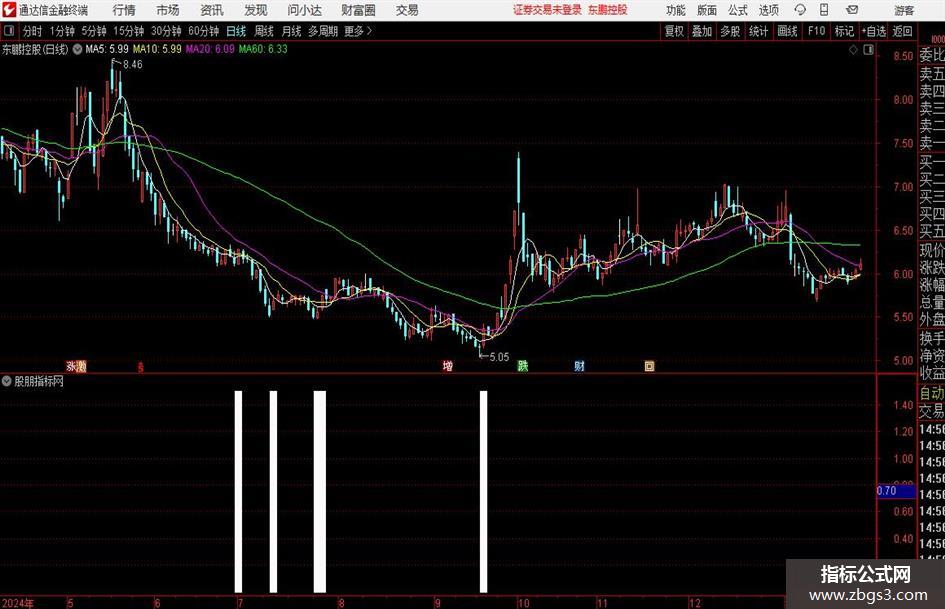Open the 交易 menu

tap(407, 10)
